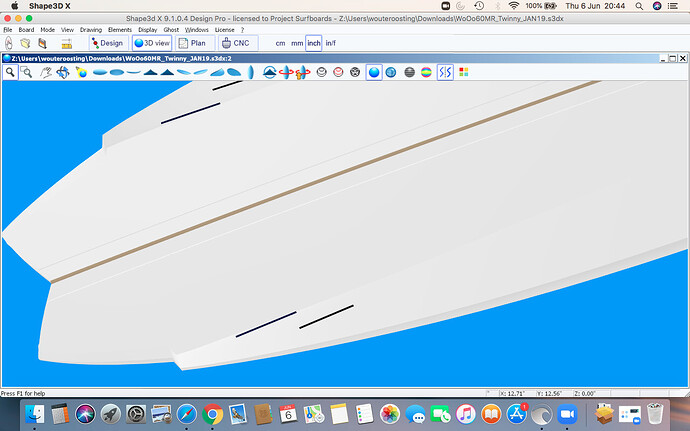The width and height of the screenshot is (690, 431).
Task: Select the rainbow sphere curvature display
Action: [x=426, y=73]
